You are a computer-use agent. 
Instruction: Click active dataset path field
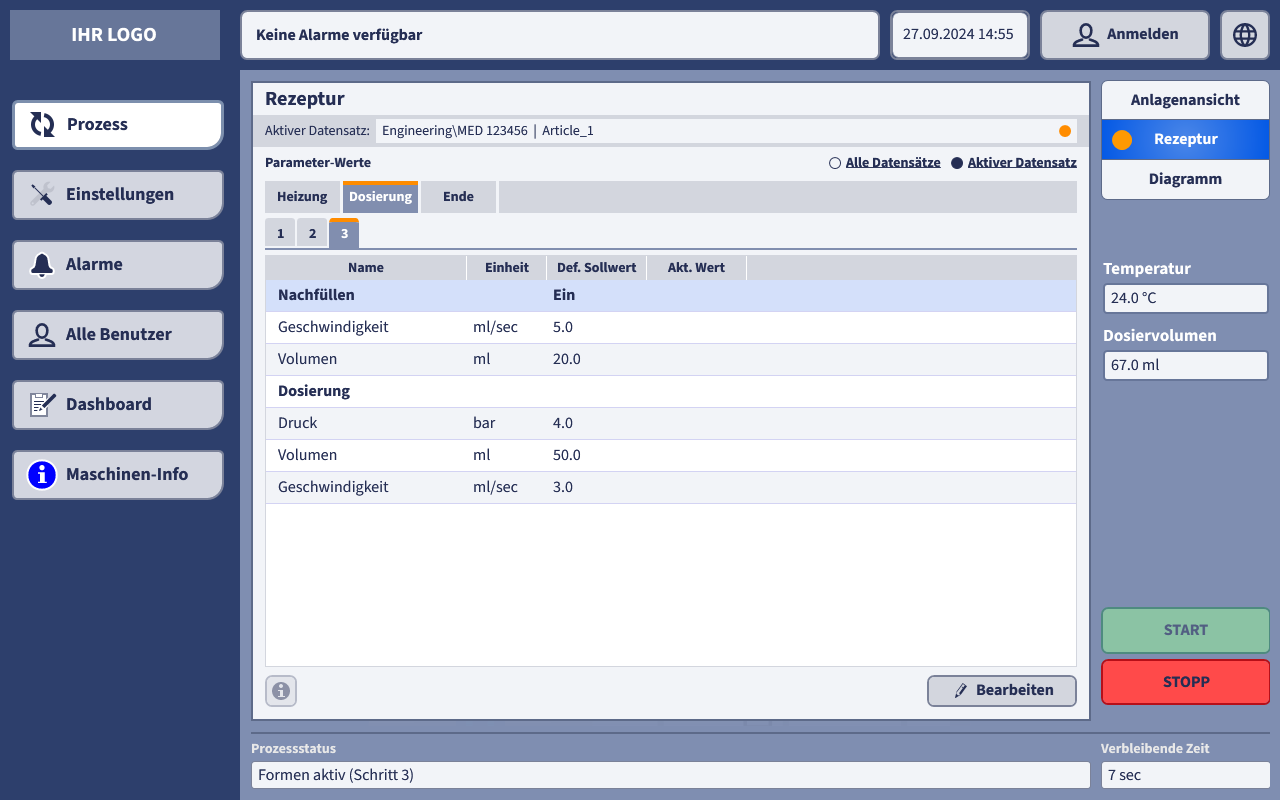pyautogui.click(x=726, y=131)
